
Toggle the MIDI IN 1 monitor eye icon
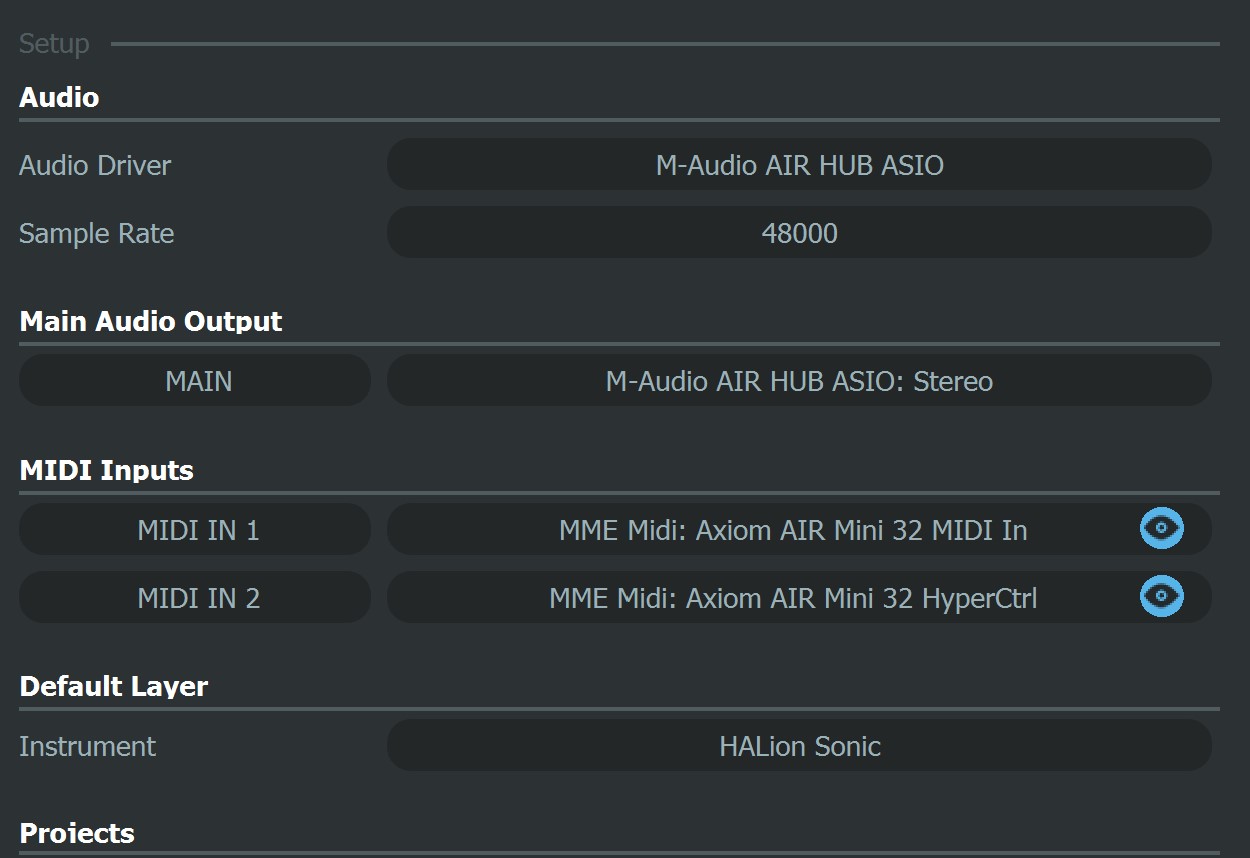(x=1161, y=528)
